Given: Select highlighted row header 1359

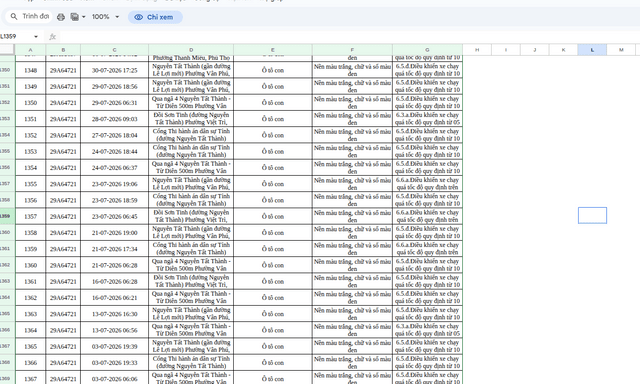Looking at the screenshot, I should point(7,216).
